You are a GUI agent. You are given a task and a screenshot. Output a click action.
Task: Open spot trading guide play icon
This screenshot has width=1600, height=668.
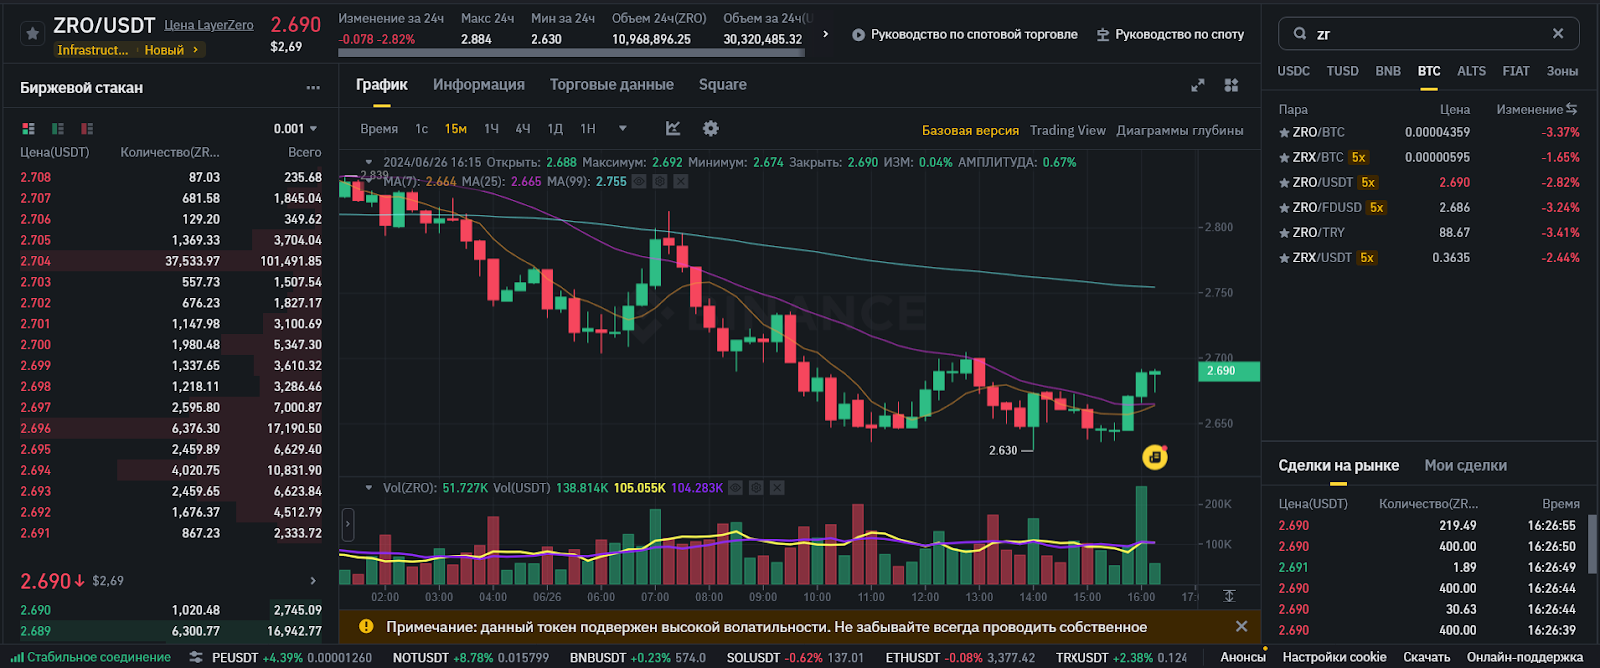tap(858, 34)
